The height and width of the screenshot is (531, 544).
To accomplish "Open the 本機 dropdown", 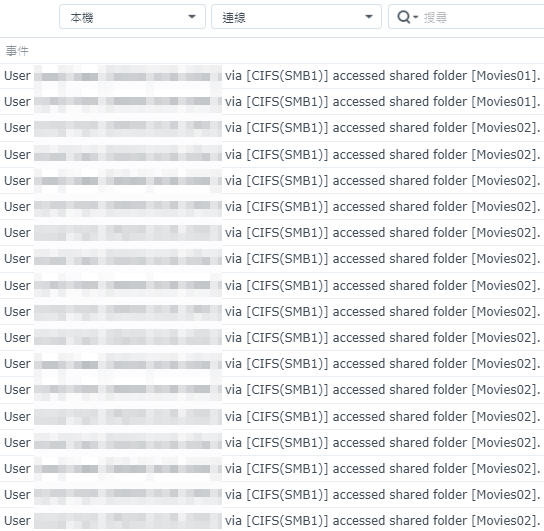I will pos(132,17).
